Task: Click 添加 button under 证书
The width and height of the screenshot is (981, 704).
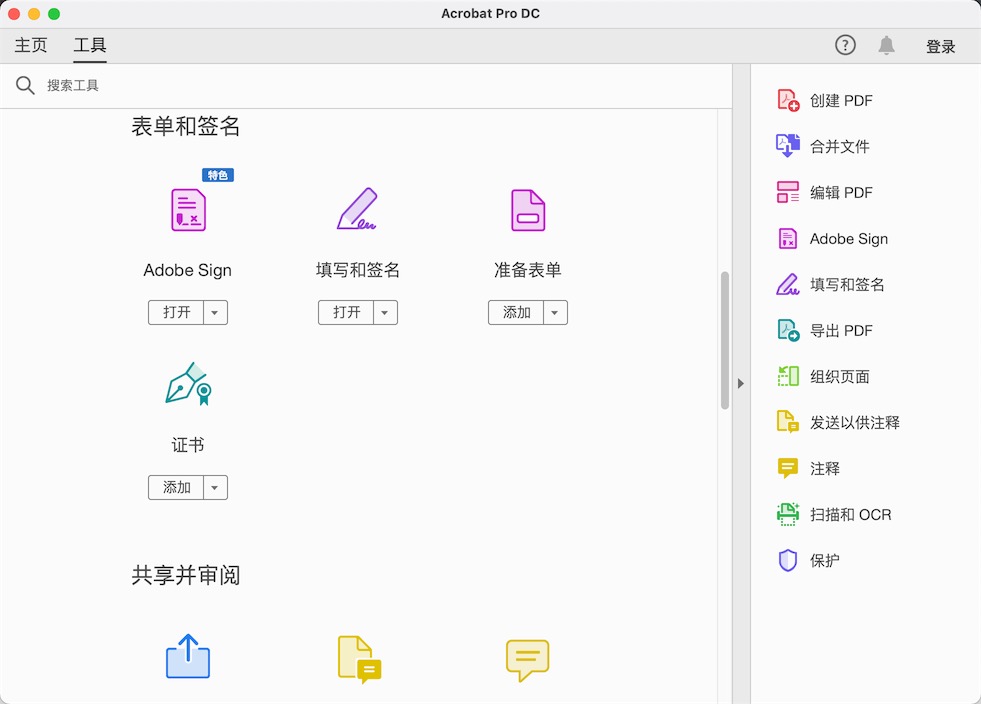Action: click(176, 487)
